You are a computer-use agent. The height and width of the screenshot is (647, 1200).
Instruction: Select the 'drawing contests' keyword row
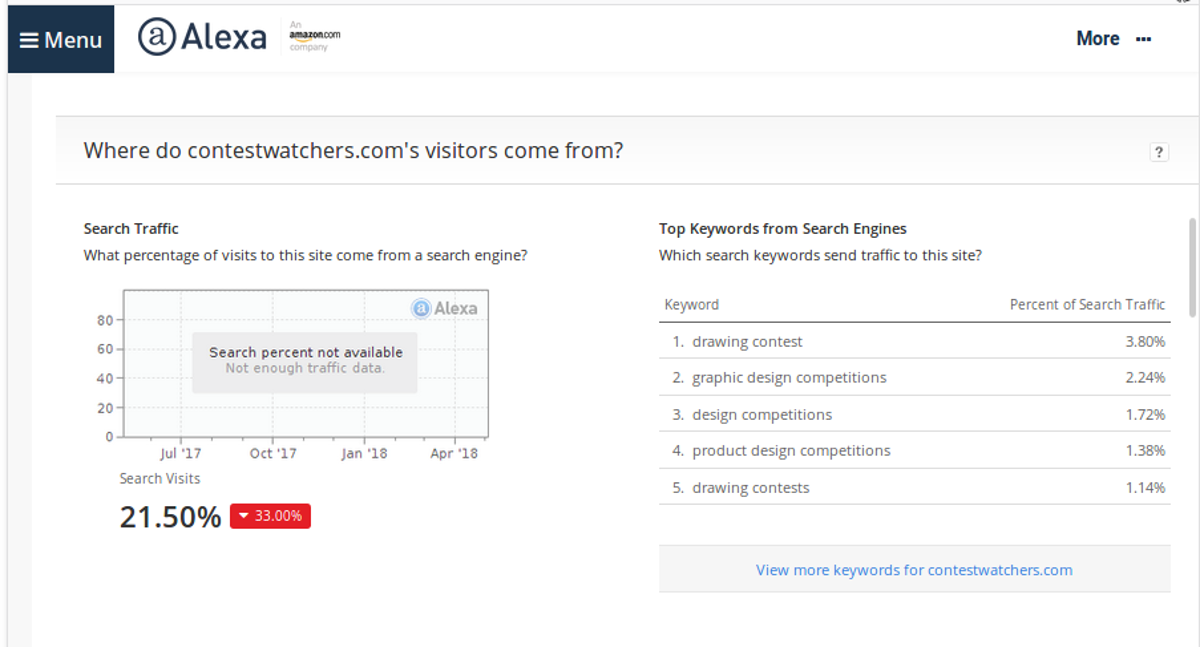pyautogui.click(x=914, y=487)
